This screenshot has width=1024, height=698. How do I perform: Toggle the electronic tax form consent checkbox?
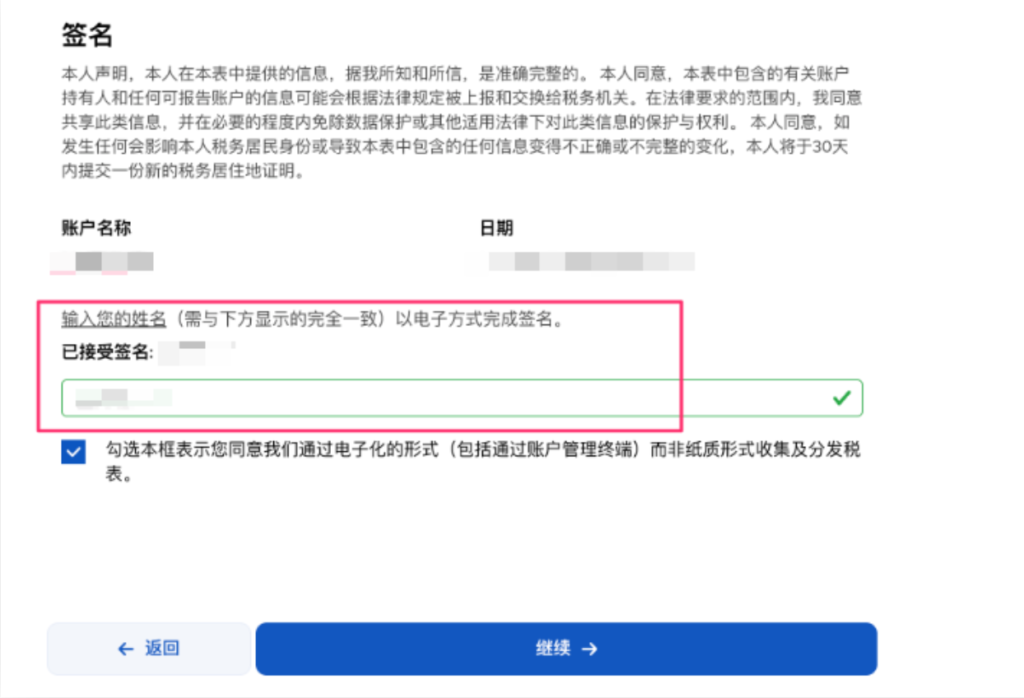coord(73,451)
